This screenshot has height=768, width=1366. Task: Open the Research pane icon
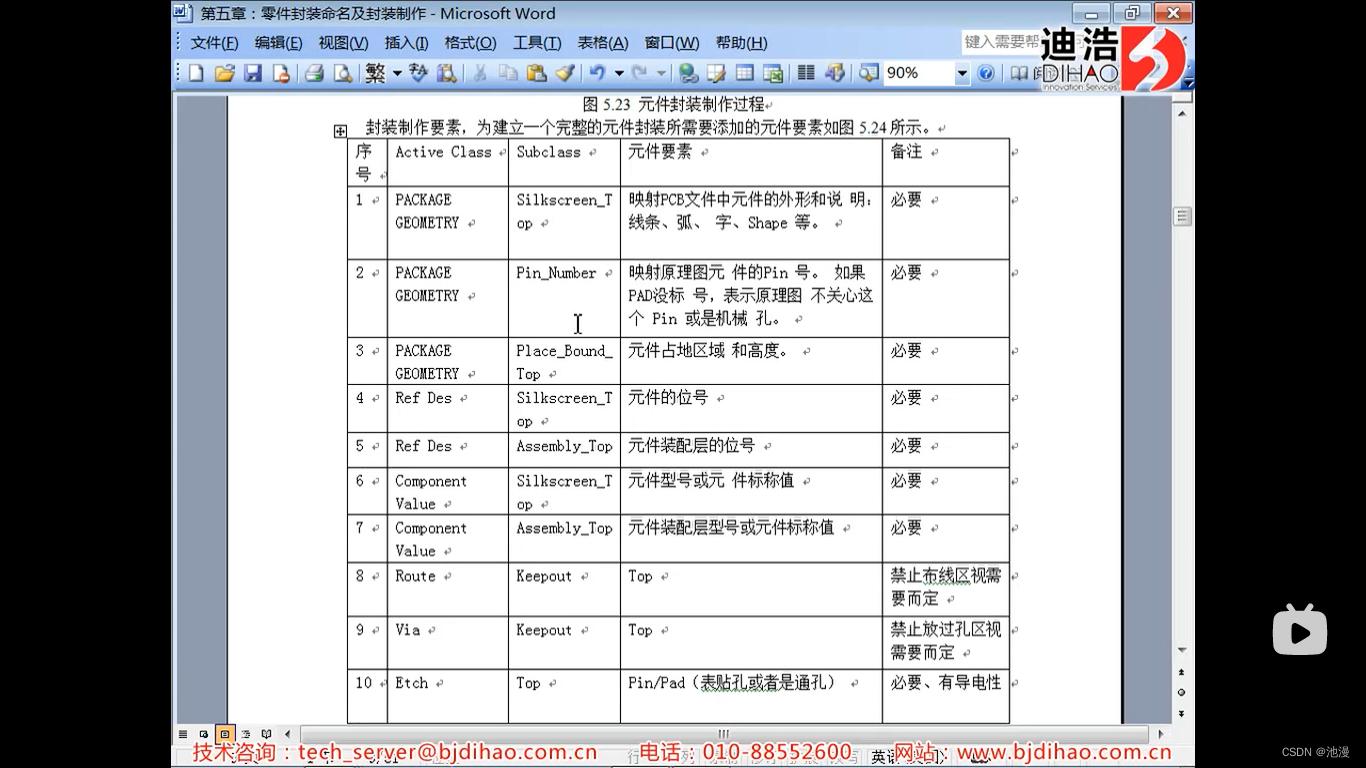(x=446, y=73)
